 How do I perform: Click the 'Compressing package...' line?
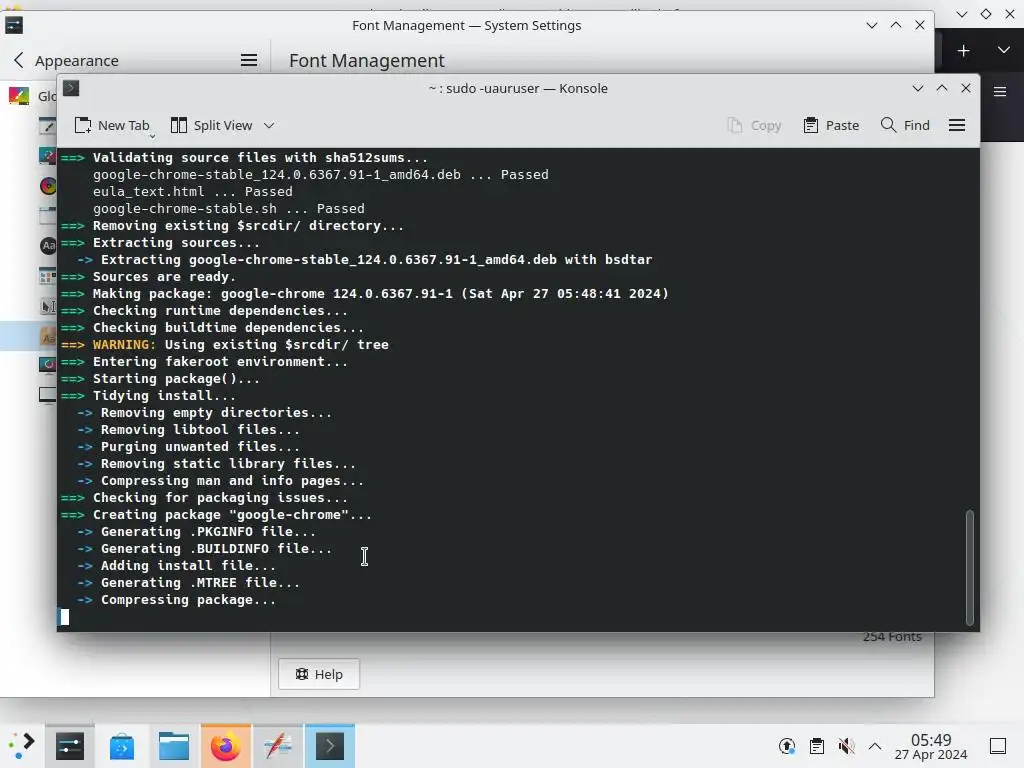point(188,599)
